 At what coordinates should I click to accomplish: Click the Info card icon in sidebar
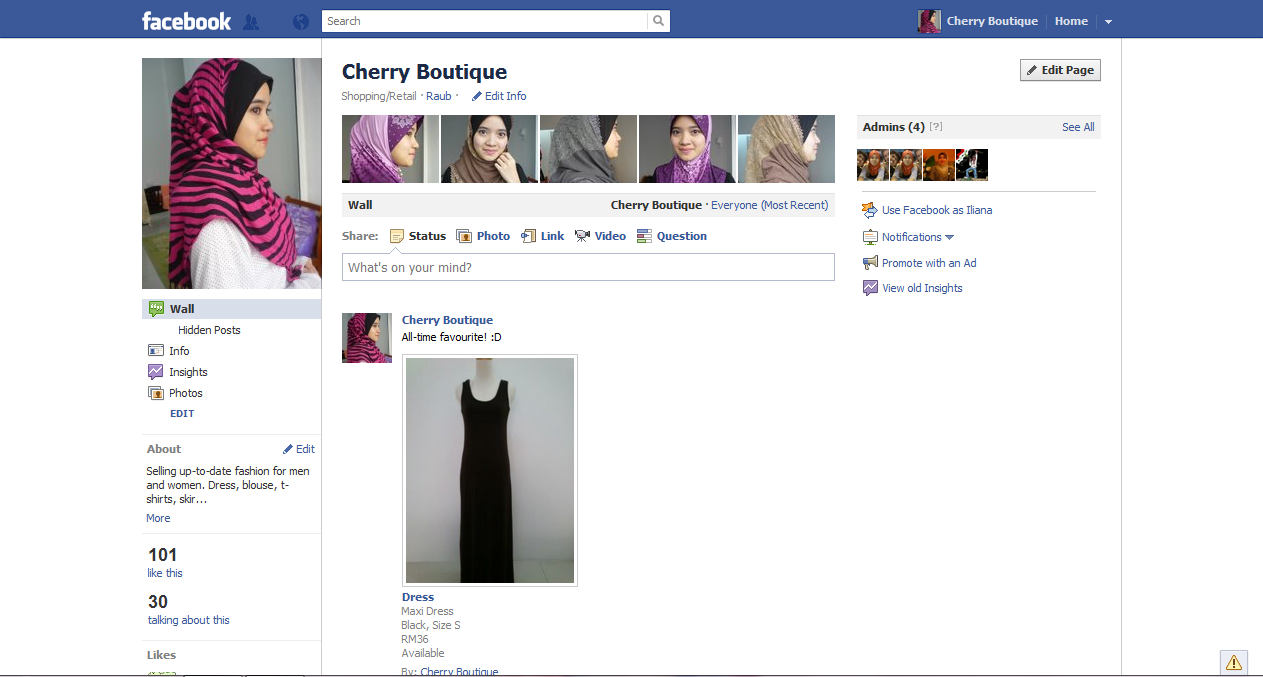tap(156, 351)
